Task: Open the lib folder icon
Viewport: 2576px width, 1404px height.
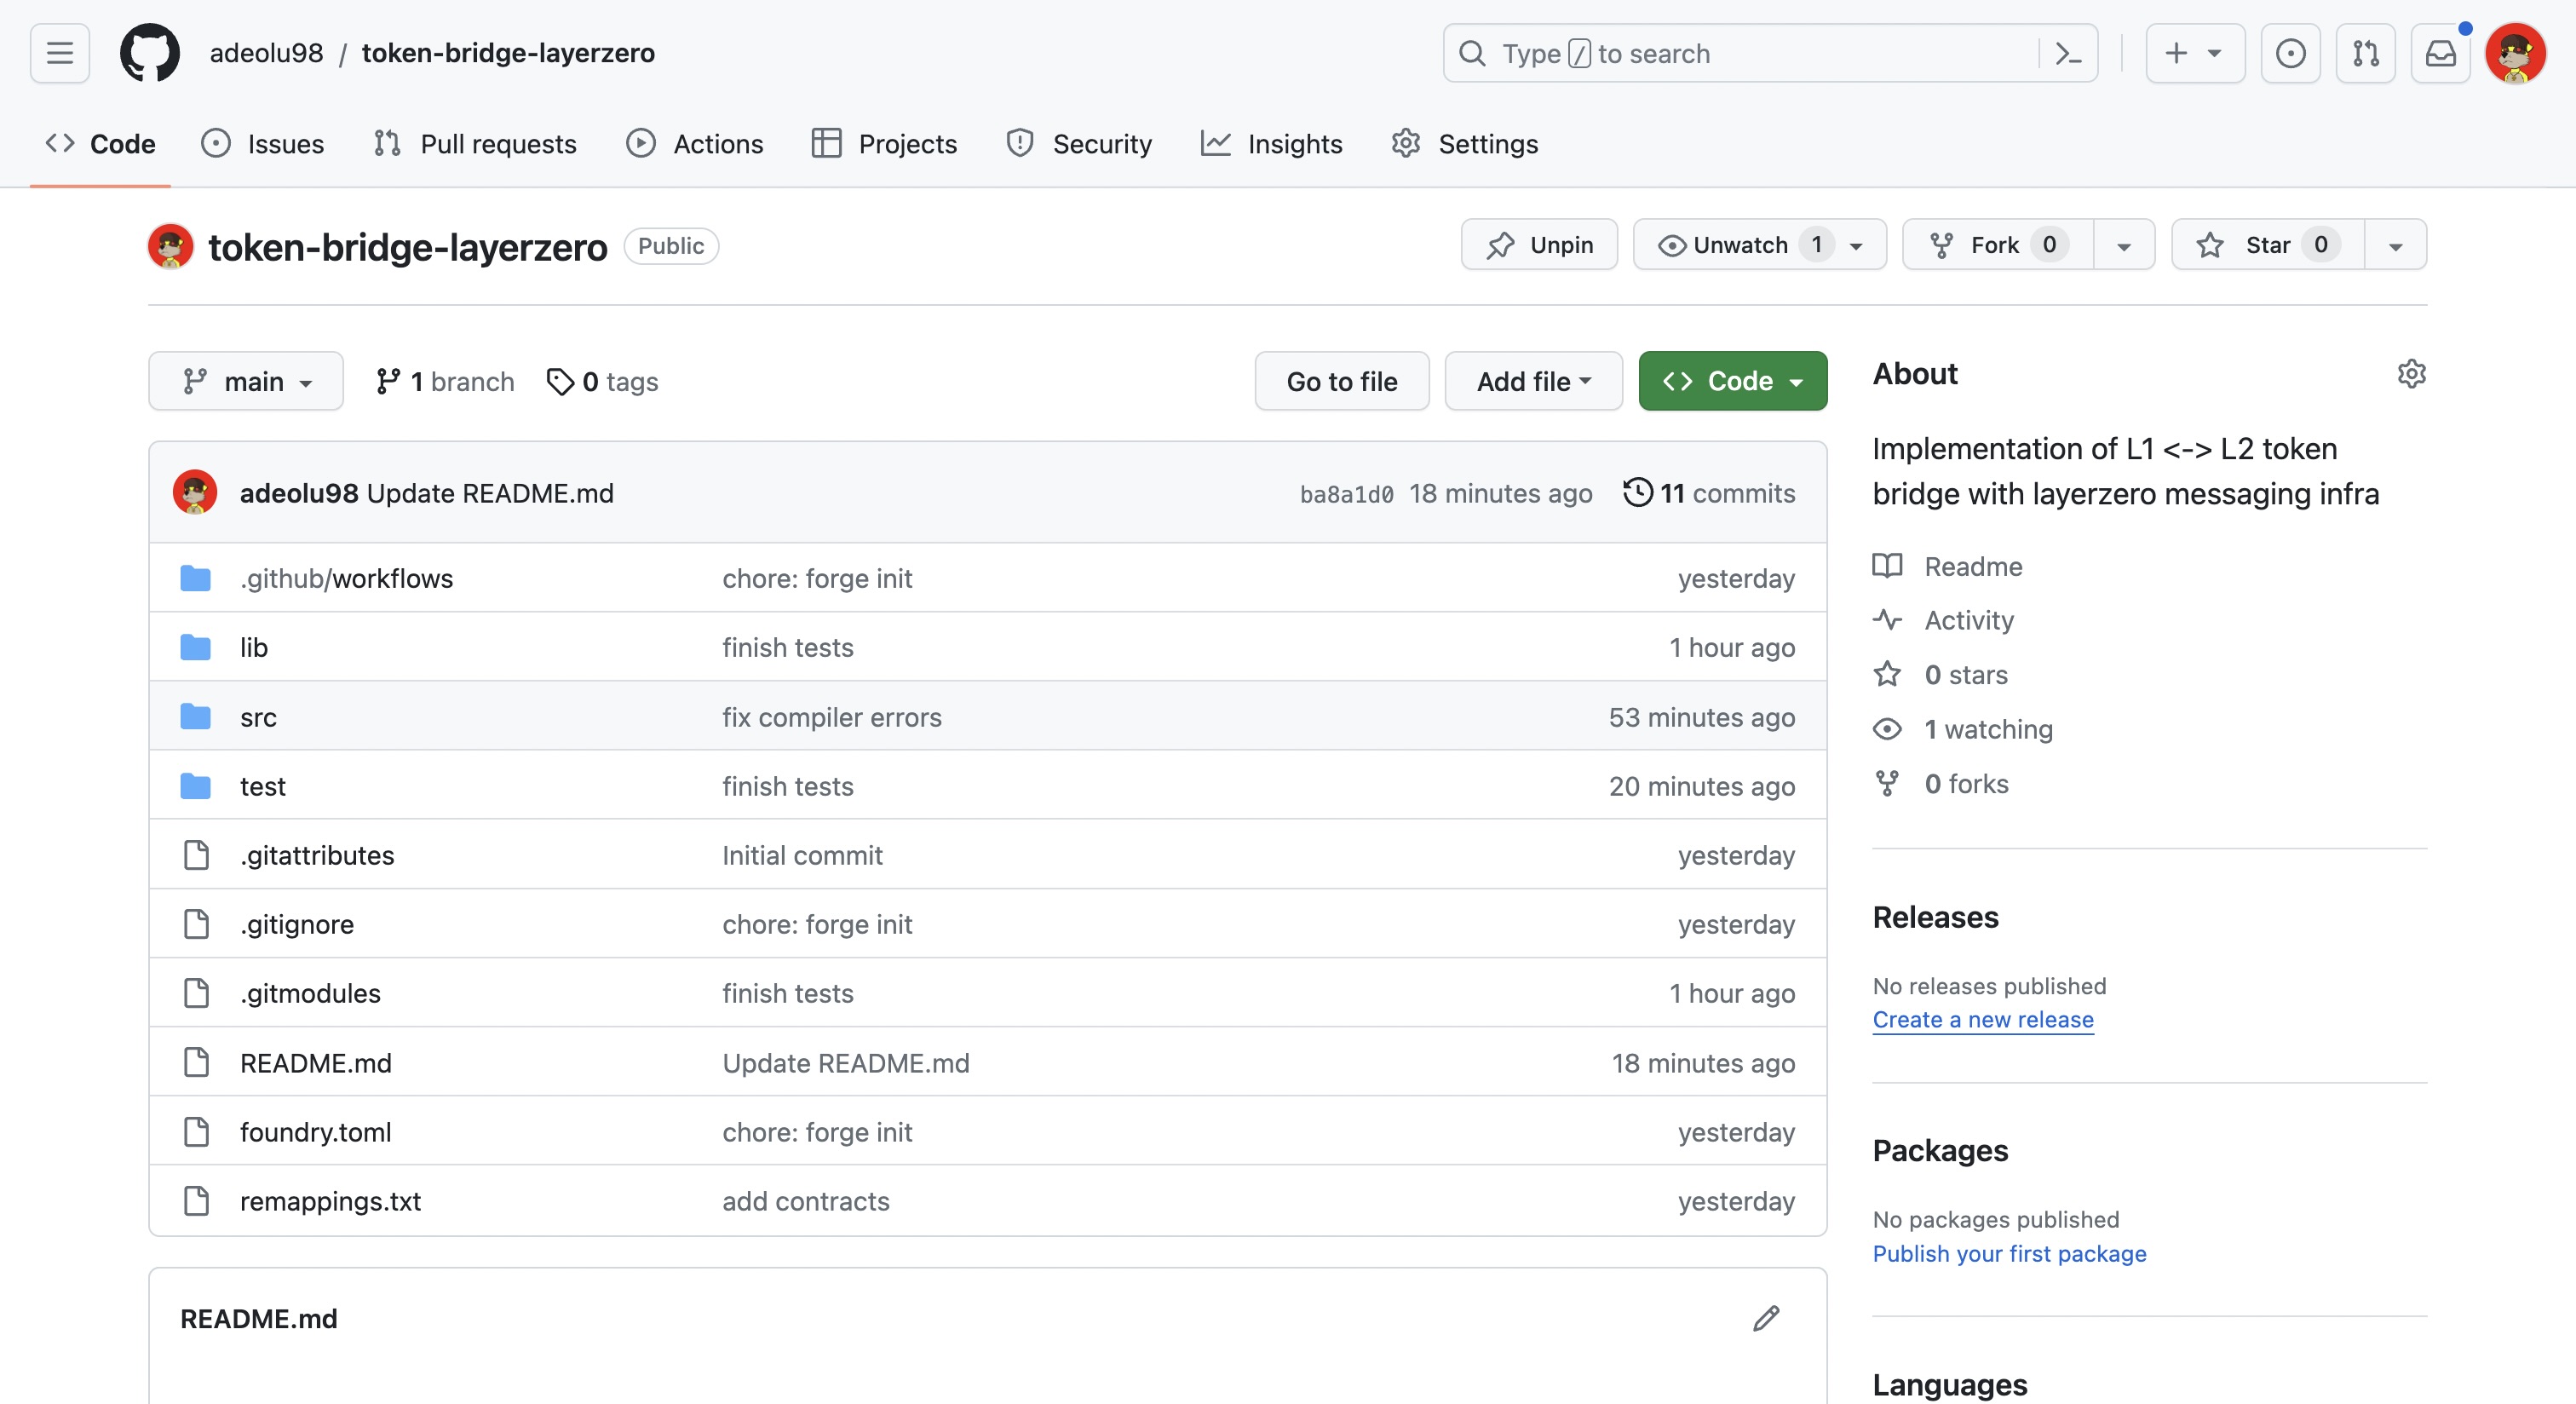Action: [196, 647]
